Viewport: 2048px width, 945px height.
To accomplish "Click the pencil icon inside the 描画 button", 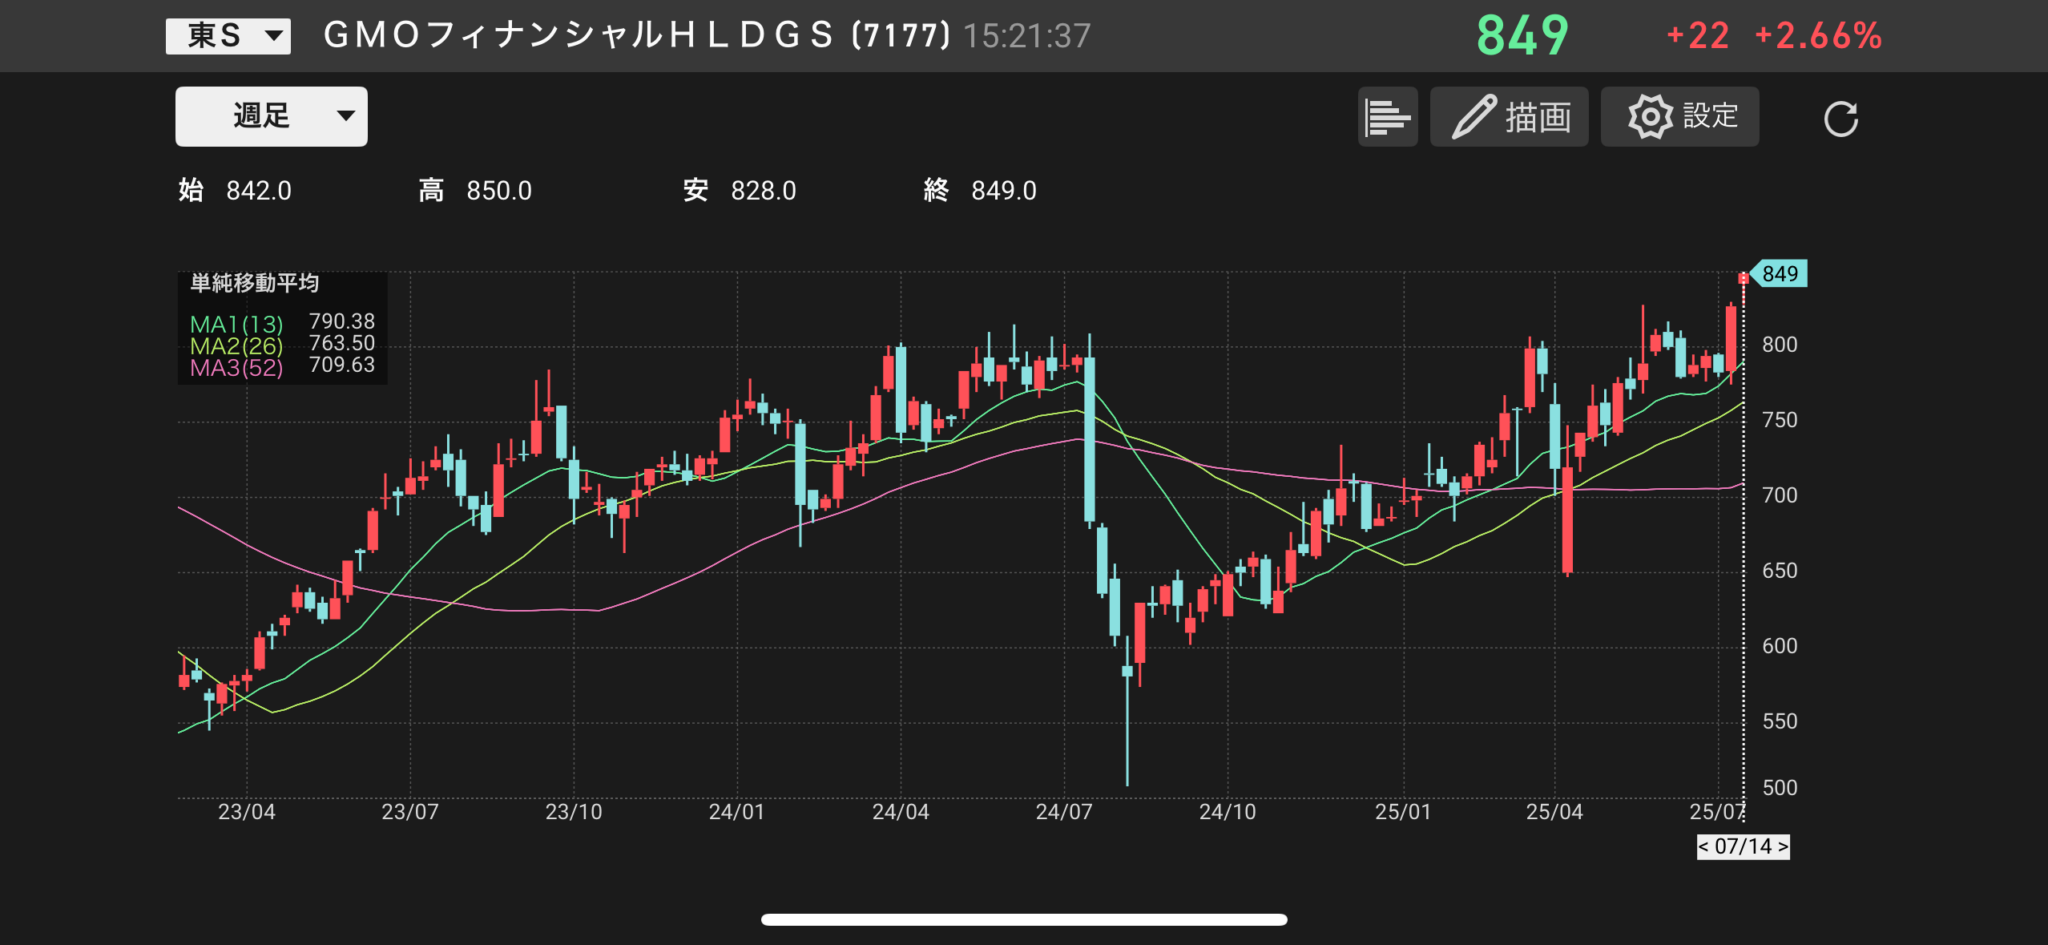I will (1476, 116).
